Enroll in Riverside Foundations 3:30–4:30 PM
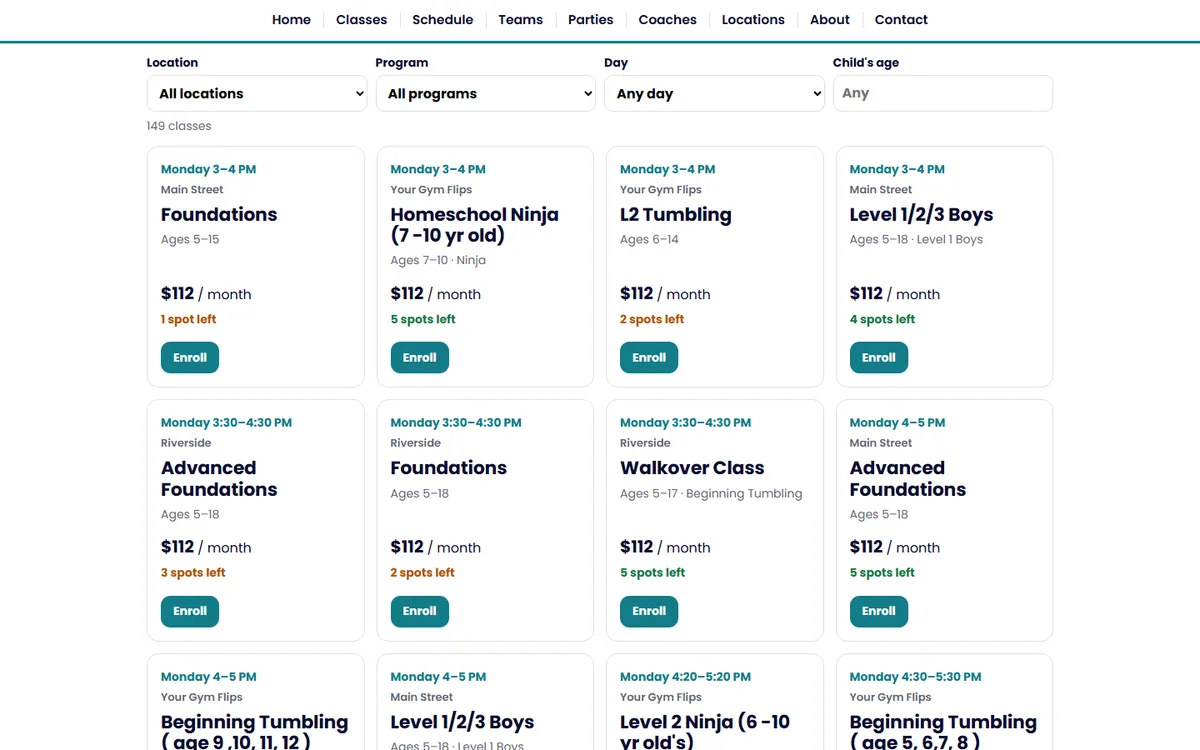This screenshot has height=750, width=1200. point(420,611)
